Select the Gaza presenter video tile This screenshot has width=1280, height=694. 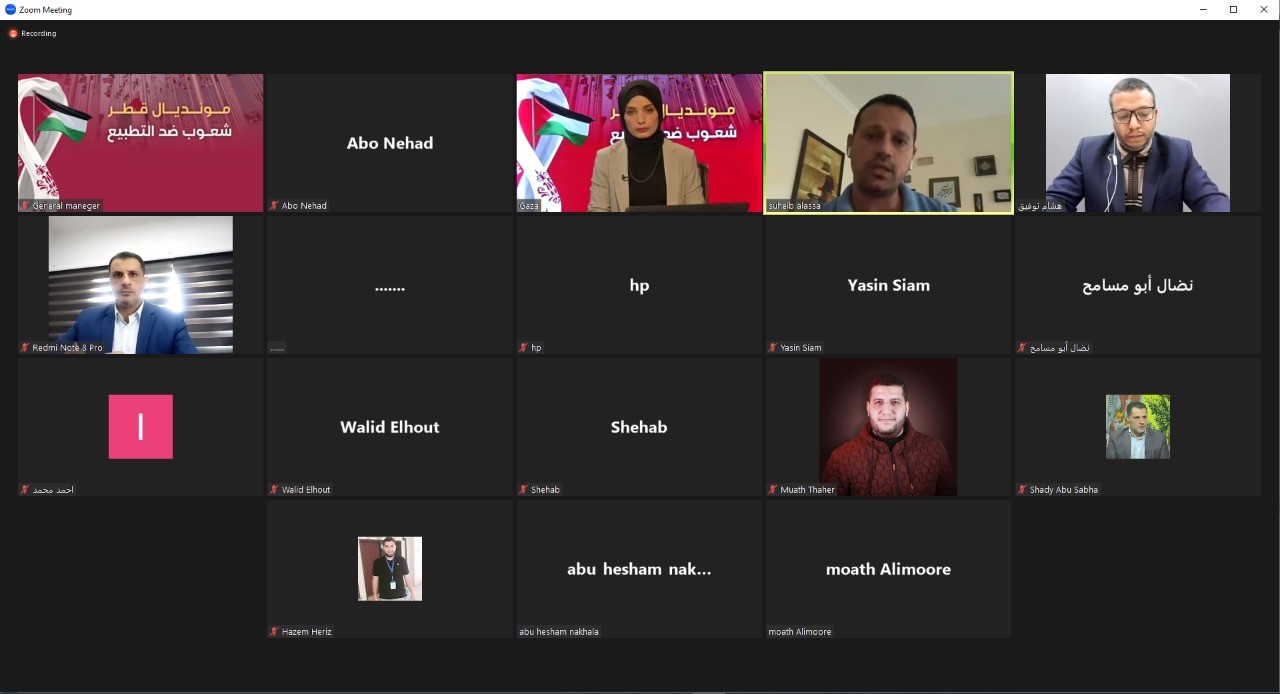click(639, 142)
